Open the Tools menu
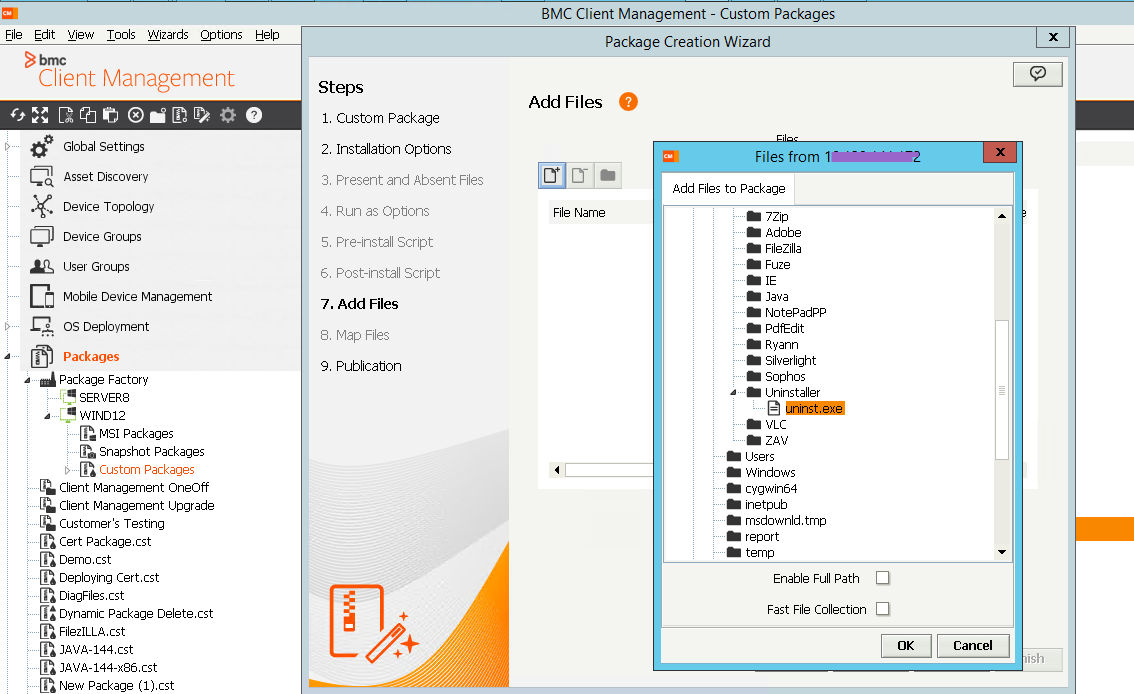The height and width of the screenshot is (694, 1134). point(121,35)
